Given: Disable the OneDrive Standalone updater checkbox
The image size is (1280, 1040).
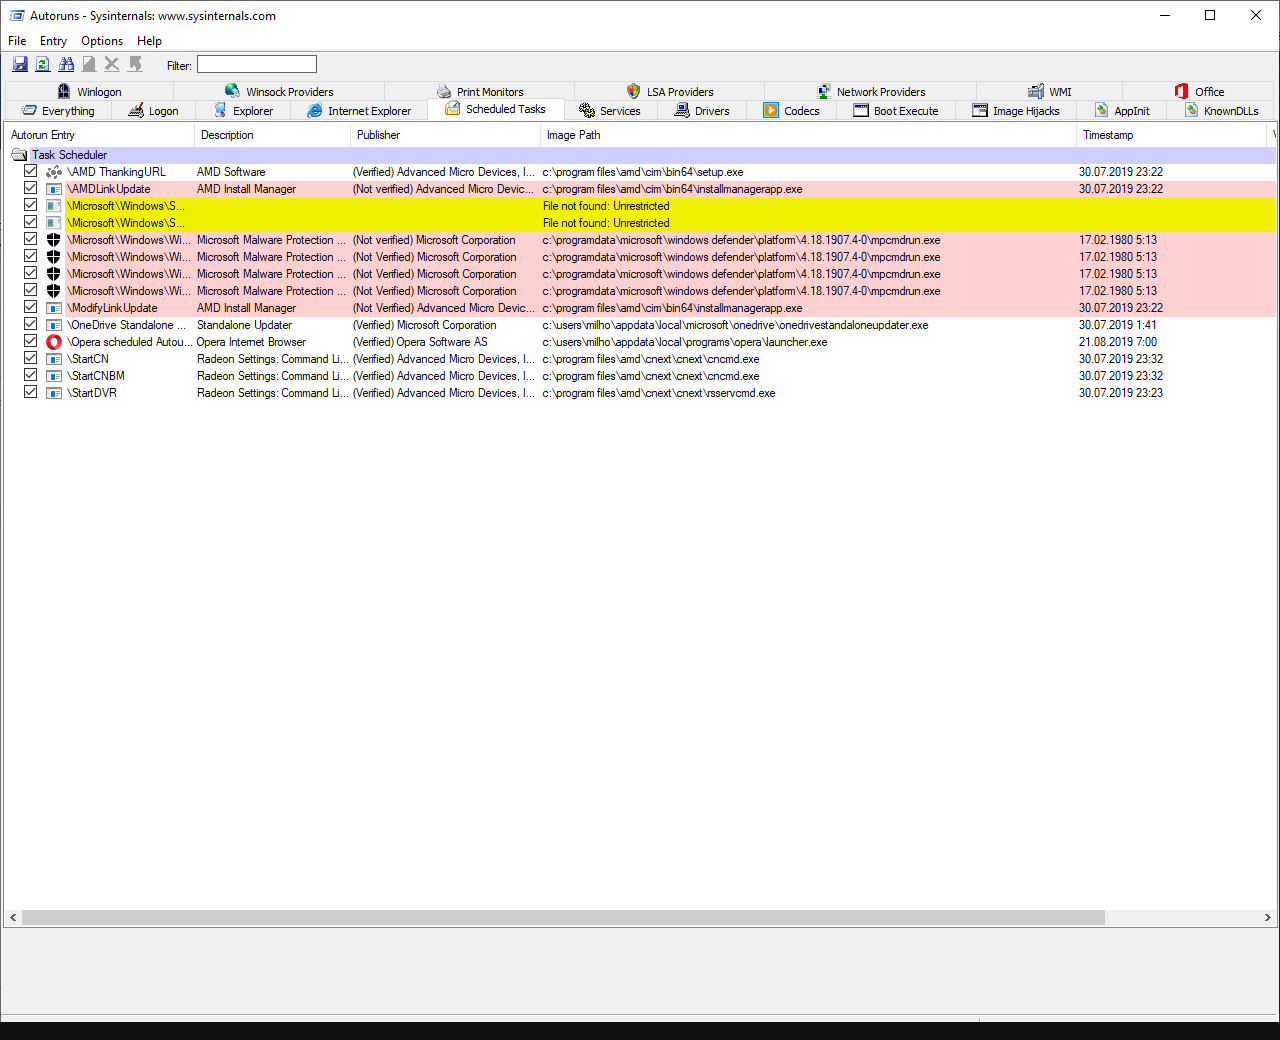Looking at the screenshot, I should click(31, 324).
